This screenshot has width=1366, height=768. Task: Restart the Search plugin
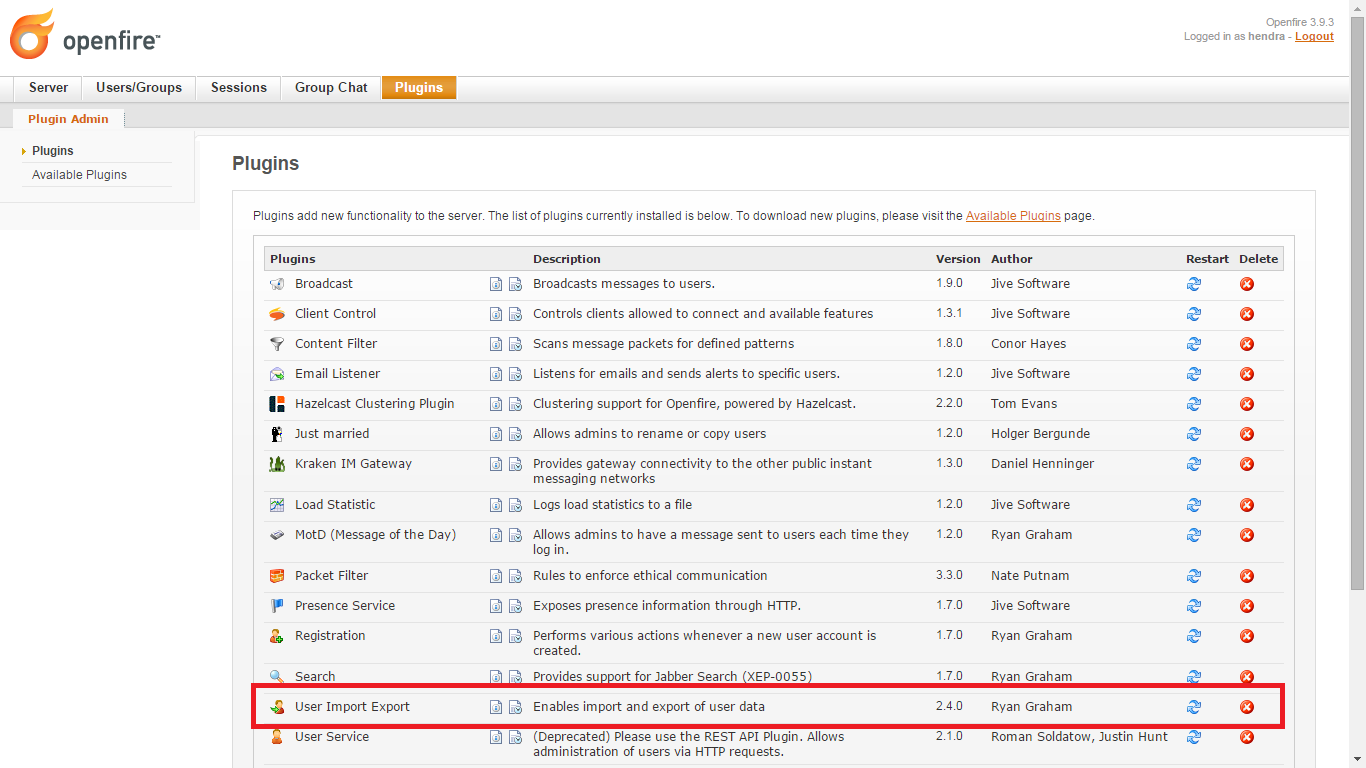[1194, 677]
